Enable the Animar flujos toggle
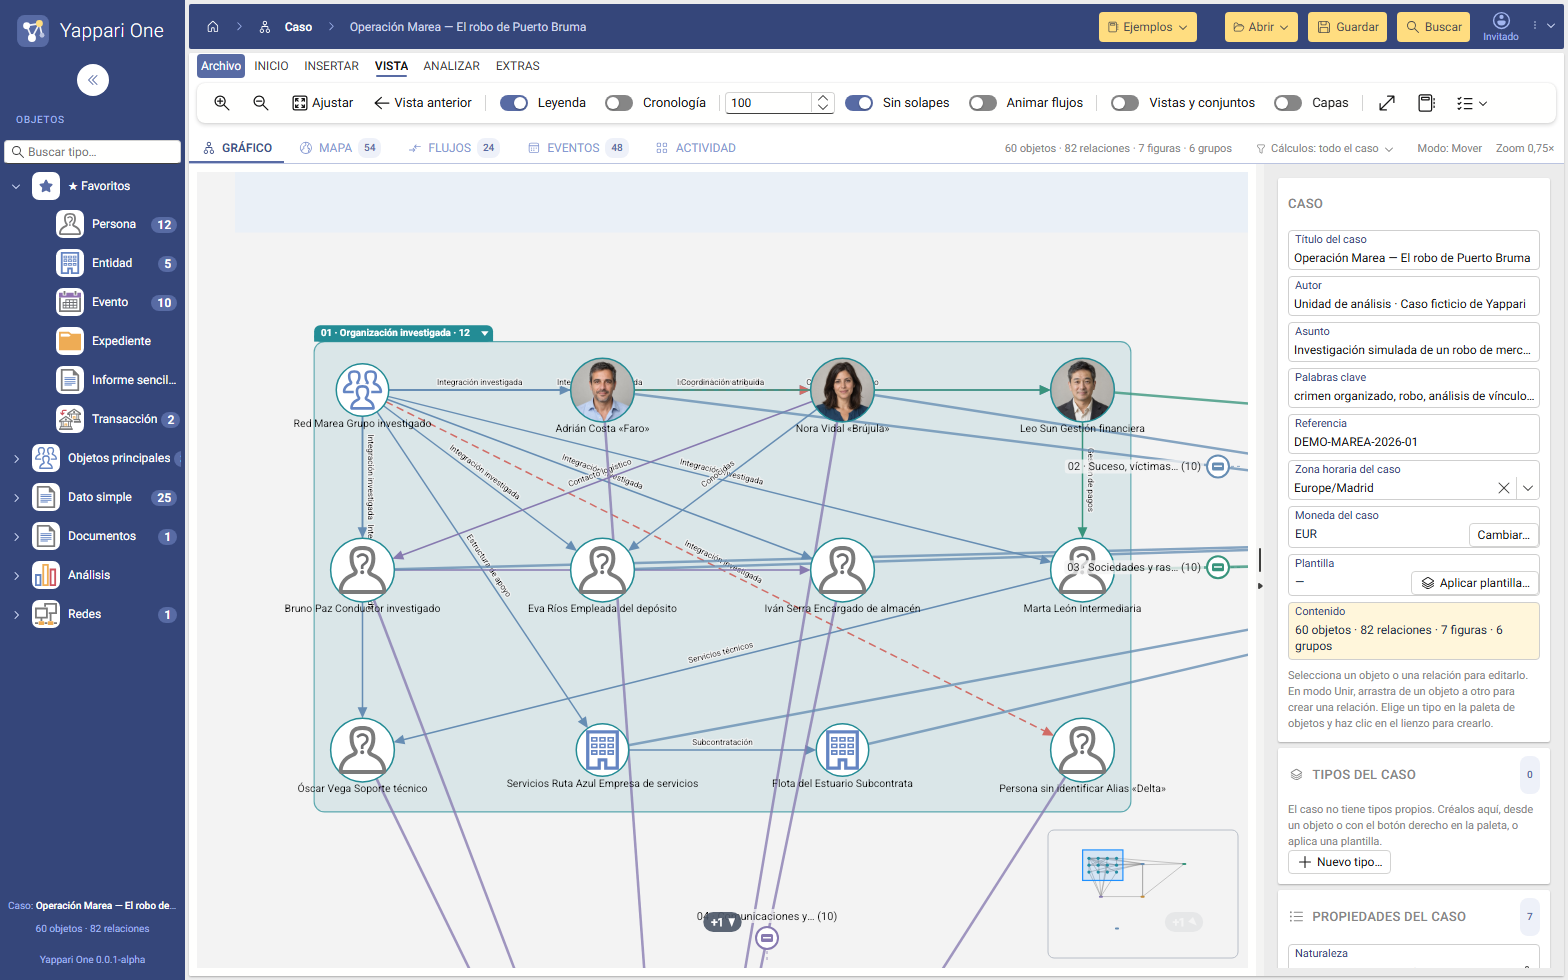This screenshot has height=980, width=1568. coord(983,103)
